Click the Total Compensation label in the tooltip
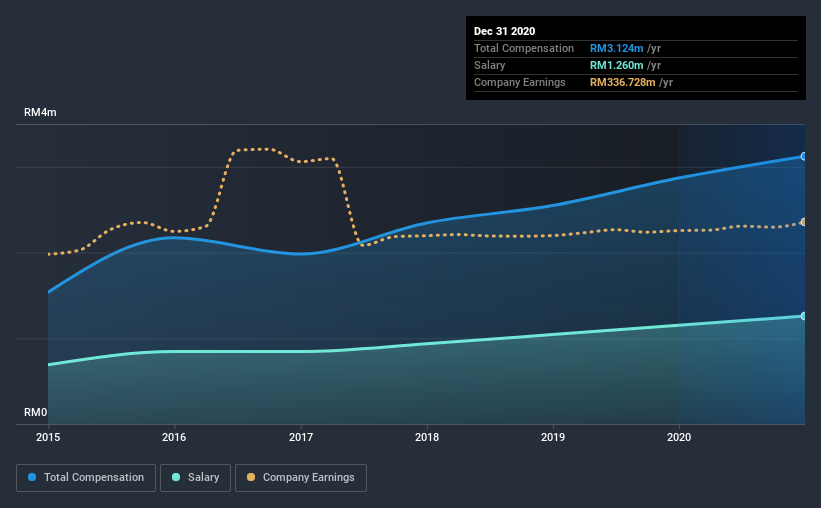Viewport: 821px width, 508px height. click(x=524, y=49)
